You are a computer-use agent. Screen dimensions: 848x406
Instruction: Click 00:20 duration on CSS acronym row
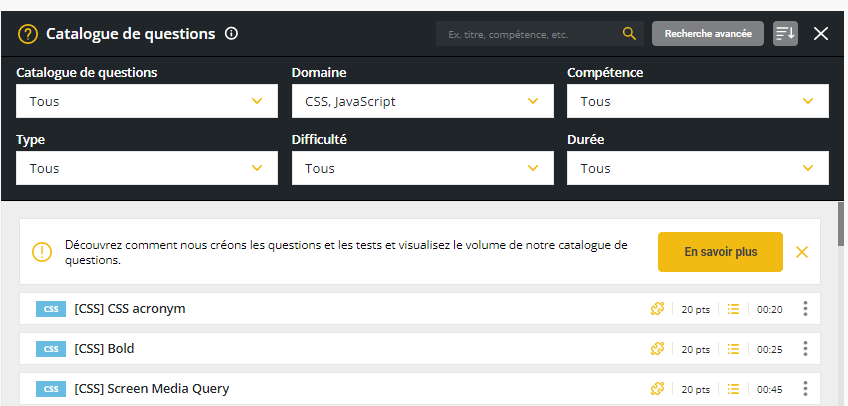coord(770,310)
